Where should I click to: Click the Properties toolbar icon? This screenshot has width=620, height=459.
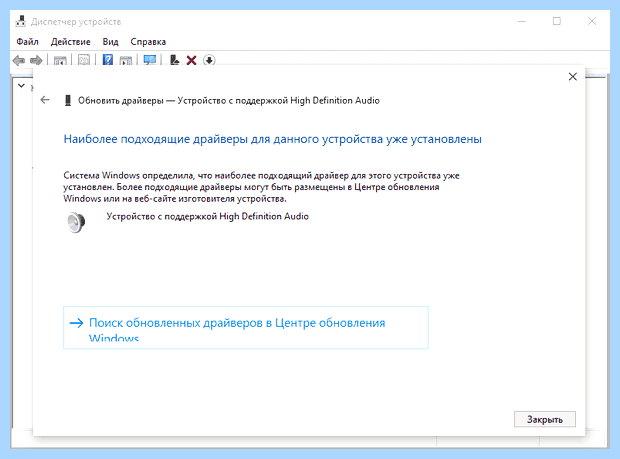click(x=83, y=60)
